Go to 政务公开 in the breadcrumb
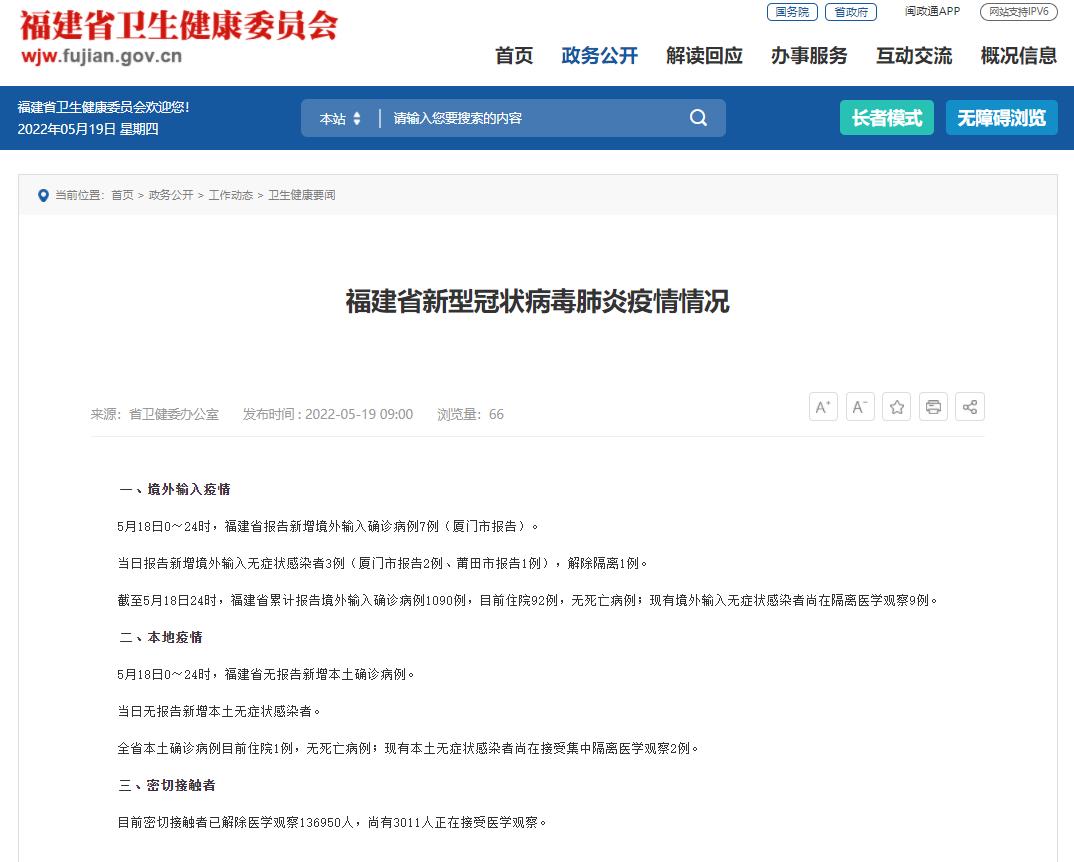 [171, 195]
